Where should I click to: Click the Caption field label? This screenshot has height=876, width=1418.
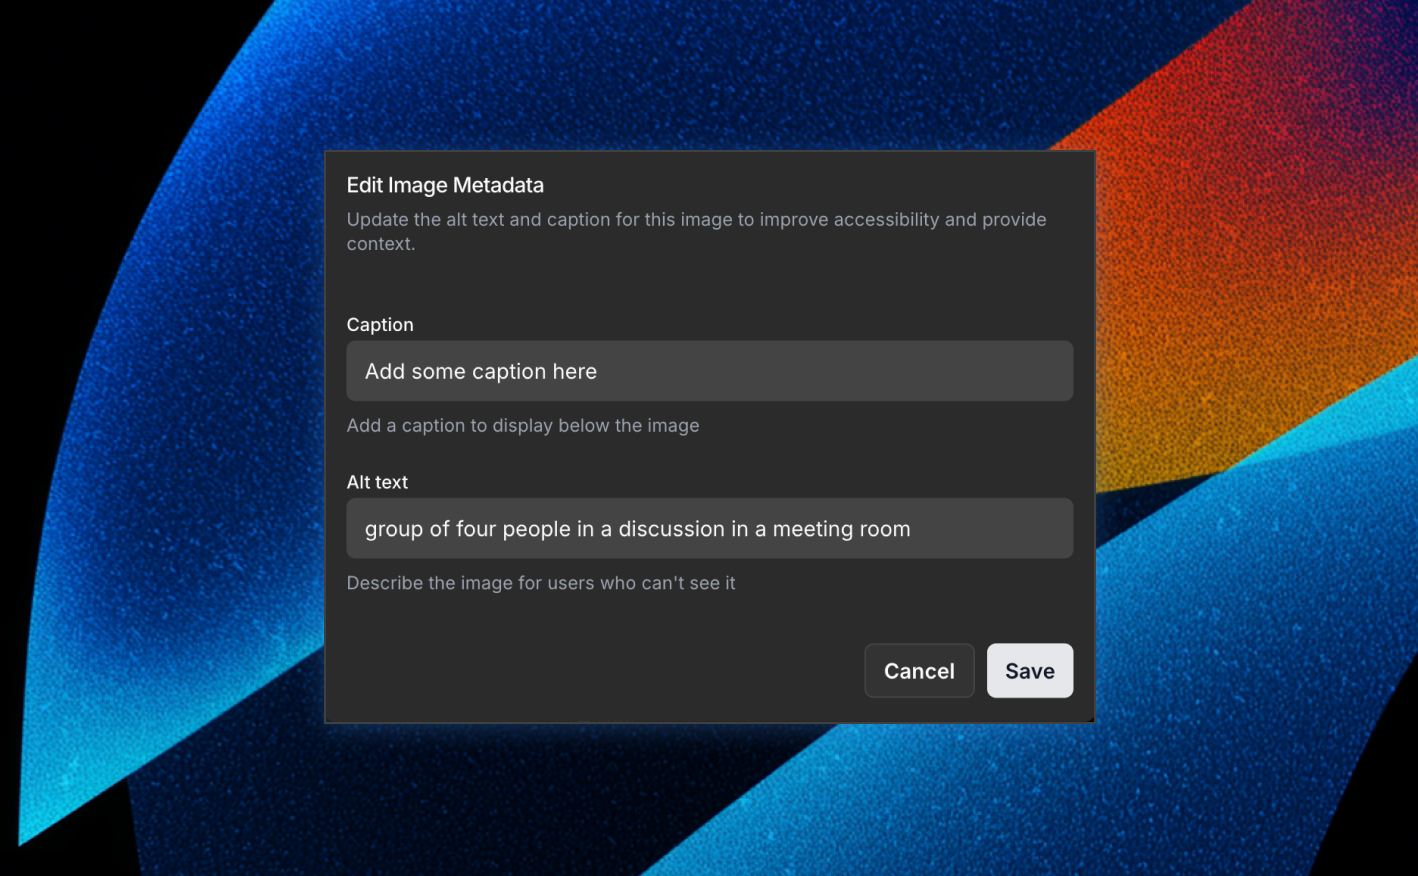tap(380, 325)
